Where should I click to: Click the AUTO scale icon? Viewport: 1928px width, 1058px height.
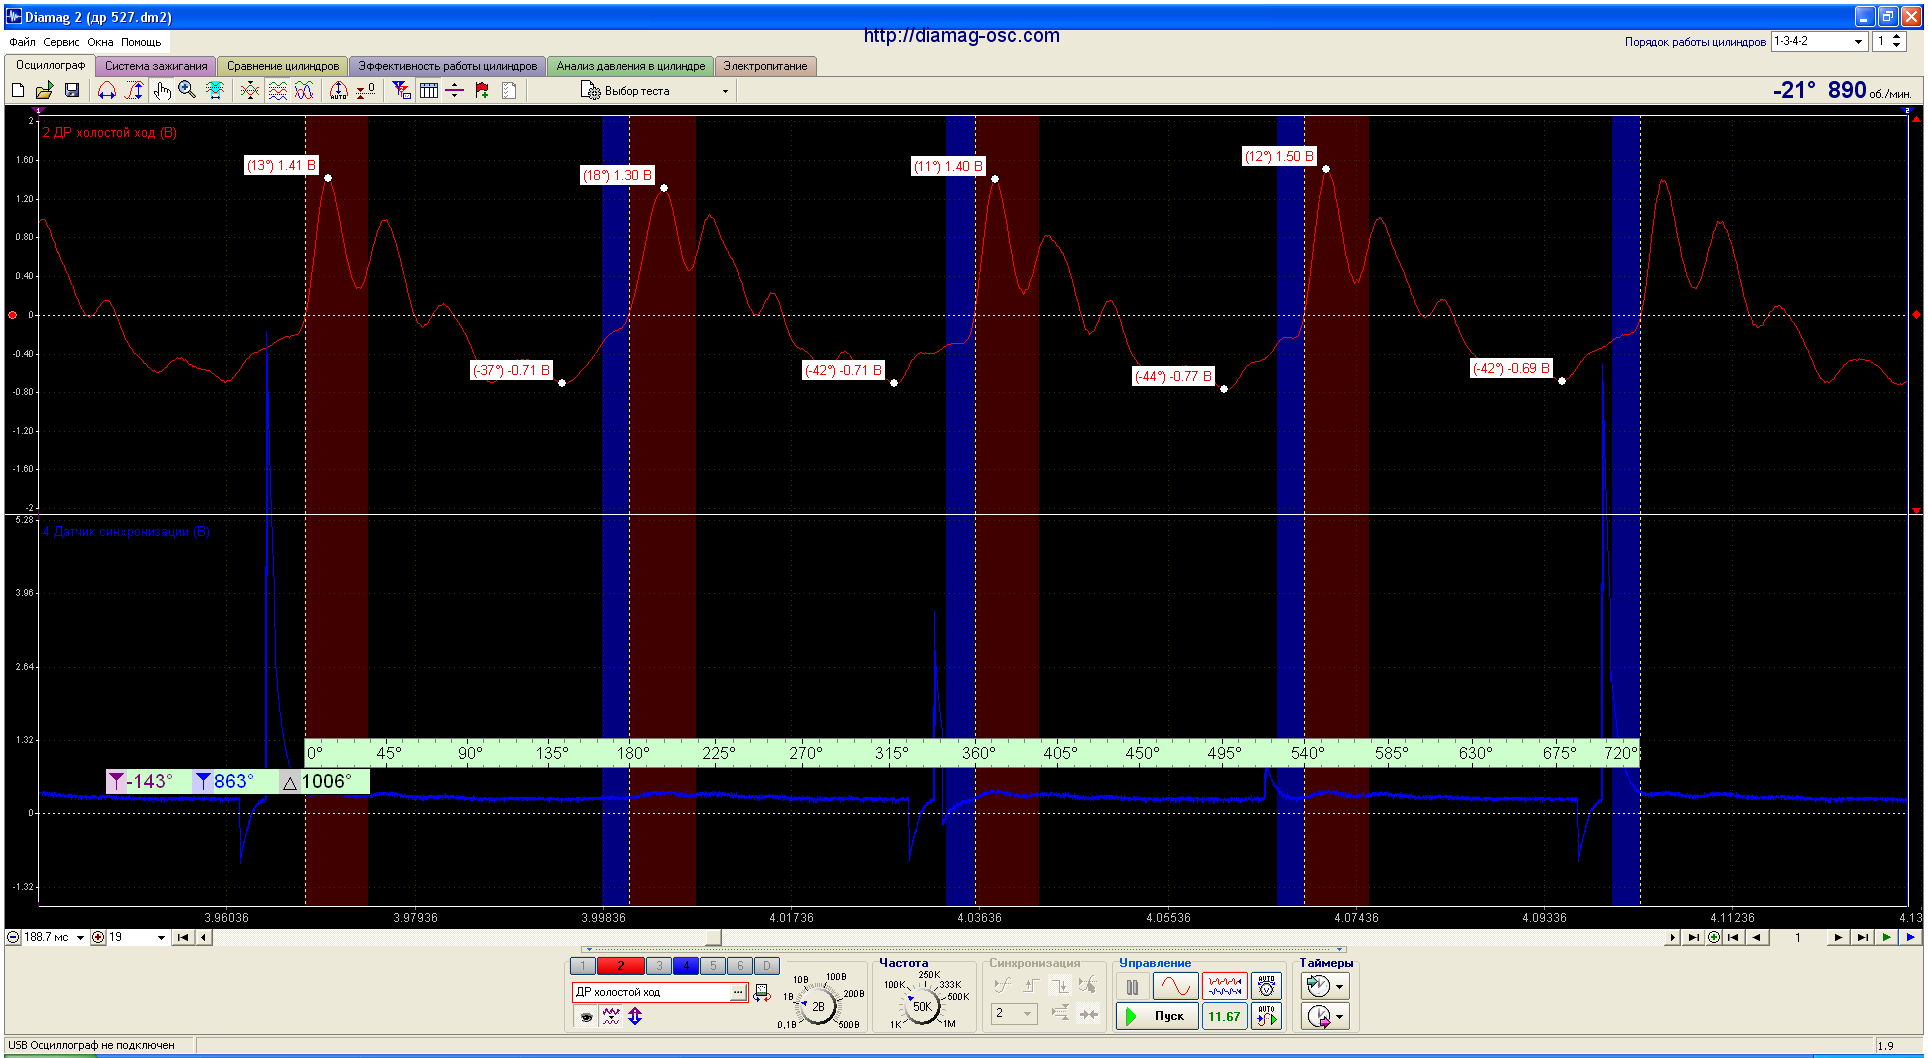[x=339, y=91]
